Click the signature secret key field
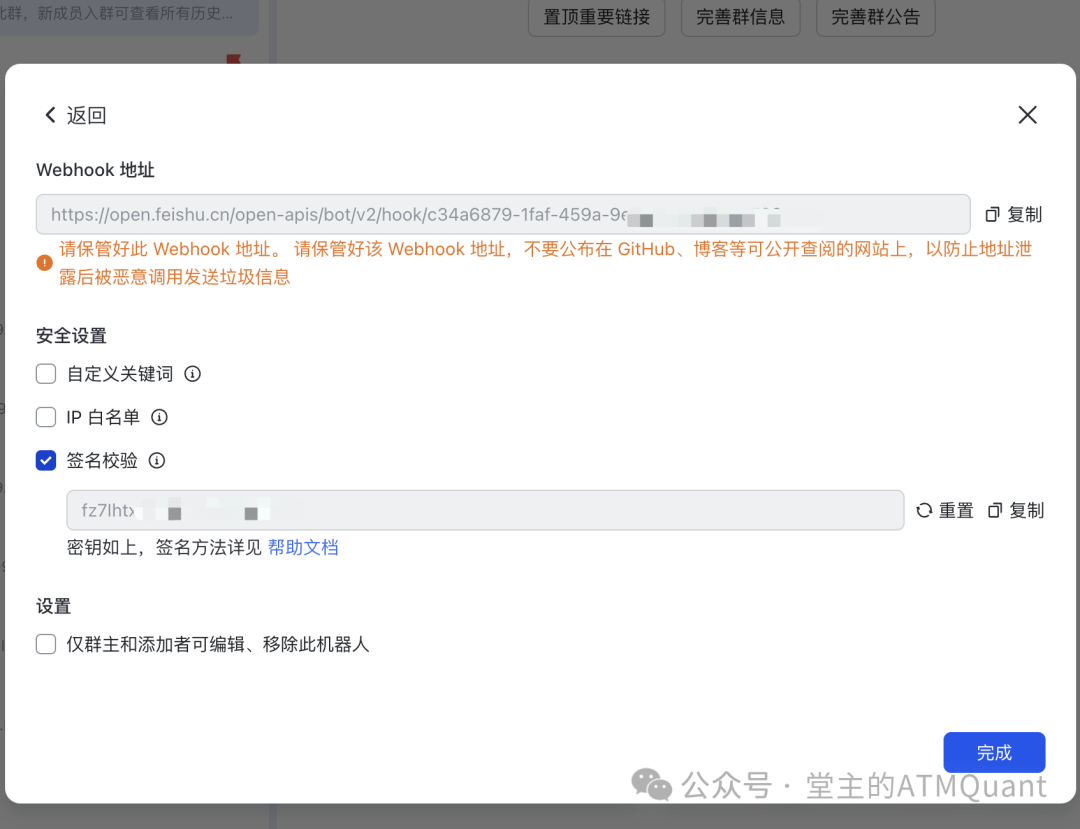Screen dimensions: 1080x829 (485, 510)
